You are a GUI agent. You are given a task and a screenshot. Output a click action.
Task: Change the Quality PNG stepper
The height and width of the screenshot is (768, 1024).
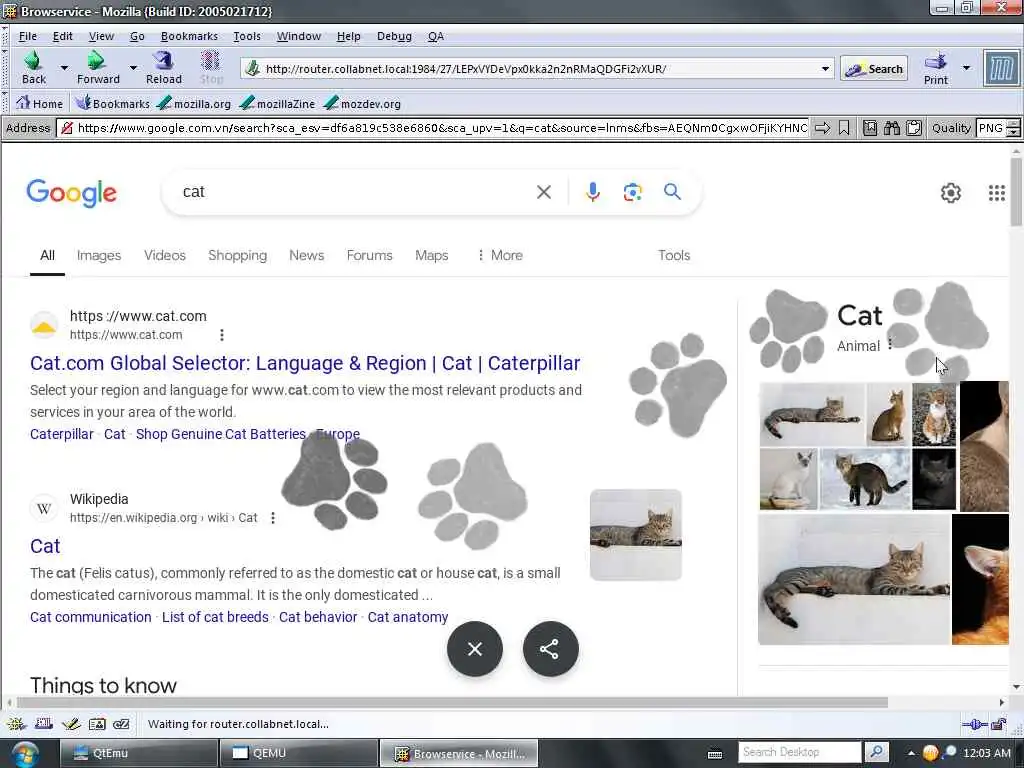click(x=1013, y=128)
